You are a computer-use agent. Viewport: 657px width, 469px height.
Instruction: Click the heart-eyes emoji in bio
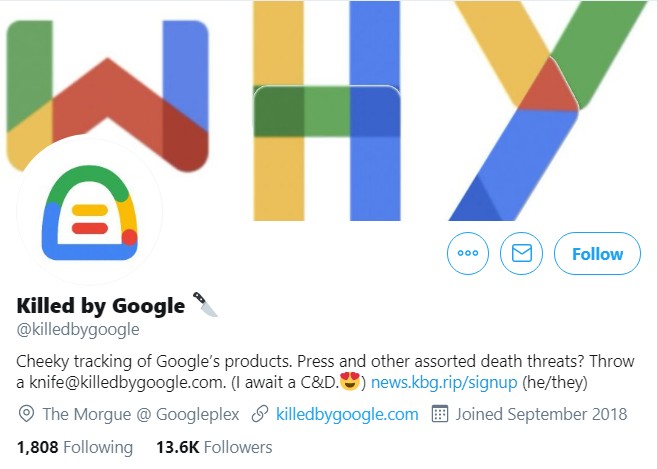click(350, 381)
